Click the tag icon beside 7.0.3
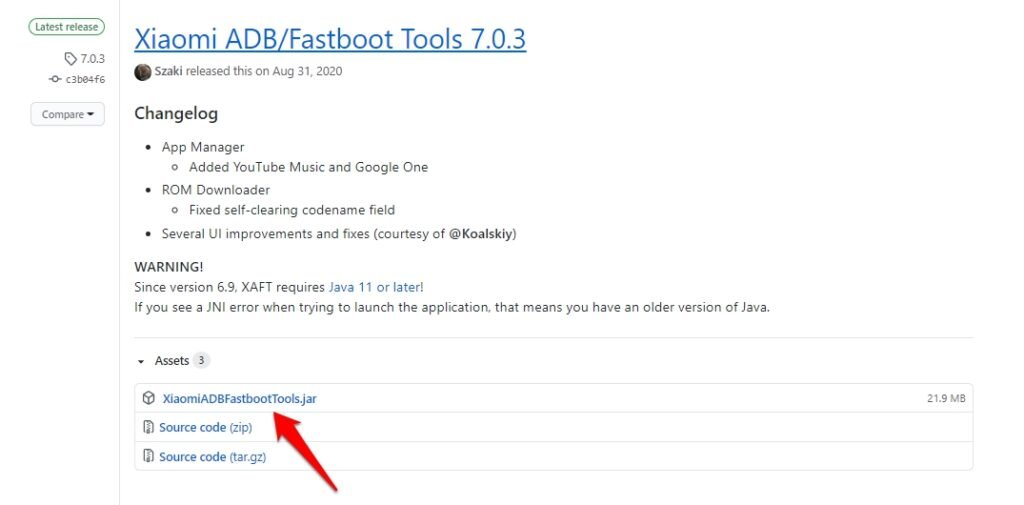 (71, 59)
